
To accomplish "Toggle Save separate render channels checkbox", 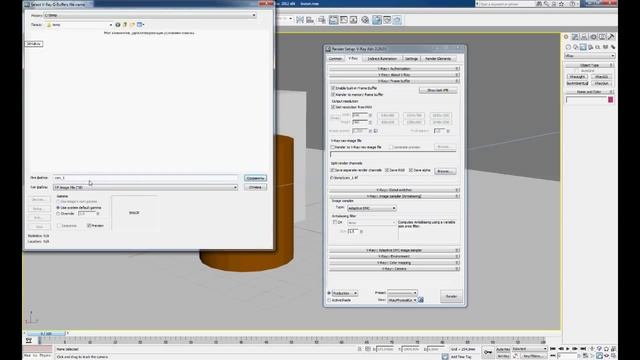I will (x=333, y=170).
